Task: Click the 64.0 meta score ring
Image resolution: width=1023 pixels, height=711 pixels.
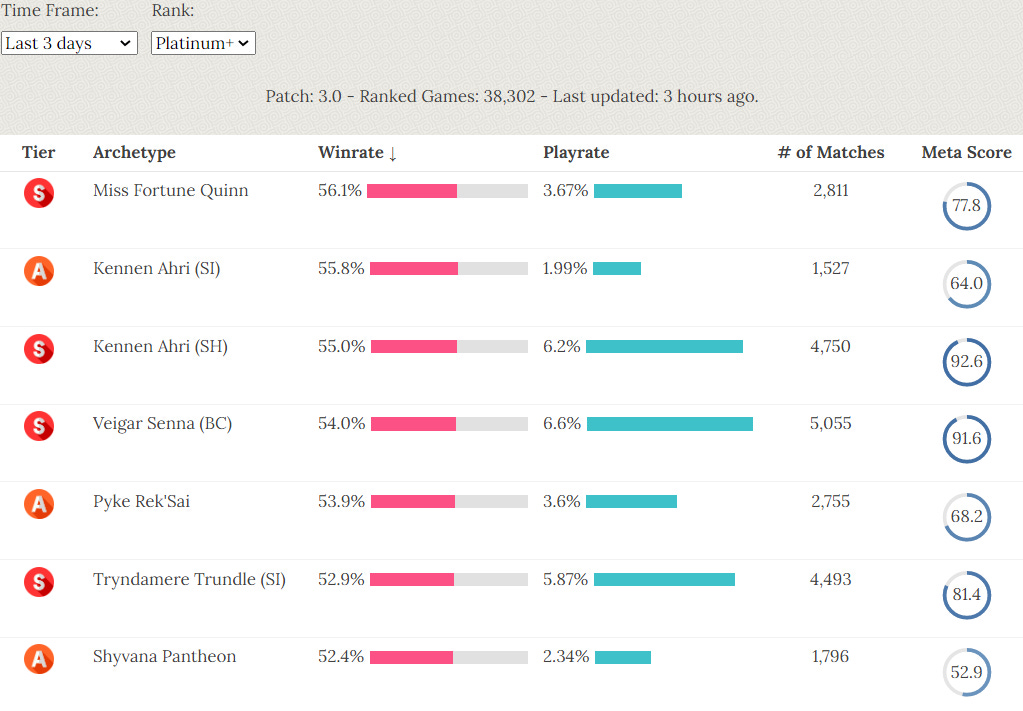Action: 967,284
